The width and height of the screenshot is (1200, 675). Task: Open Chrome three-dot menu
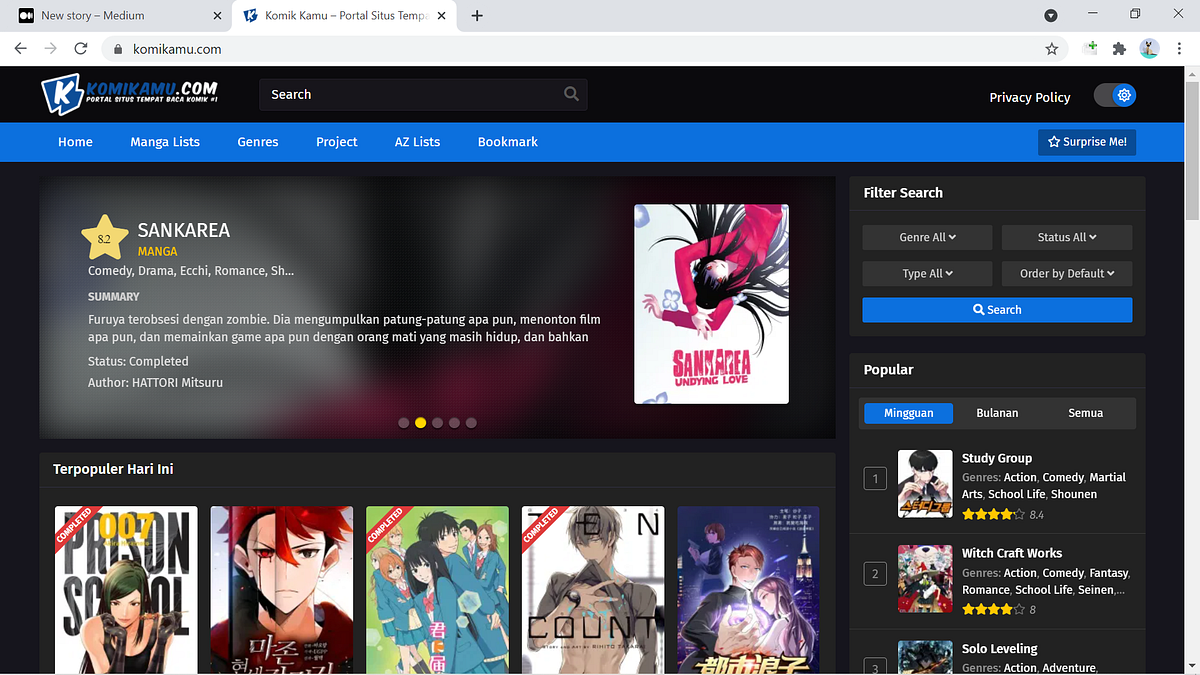1178,48
